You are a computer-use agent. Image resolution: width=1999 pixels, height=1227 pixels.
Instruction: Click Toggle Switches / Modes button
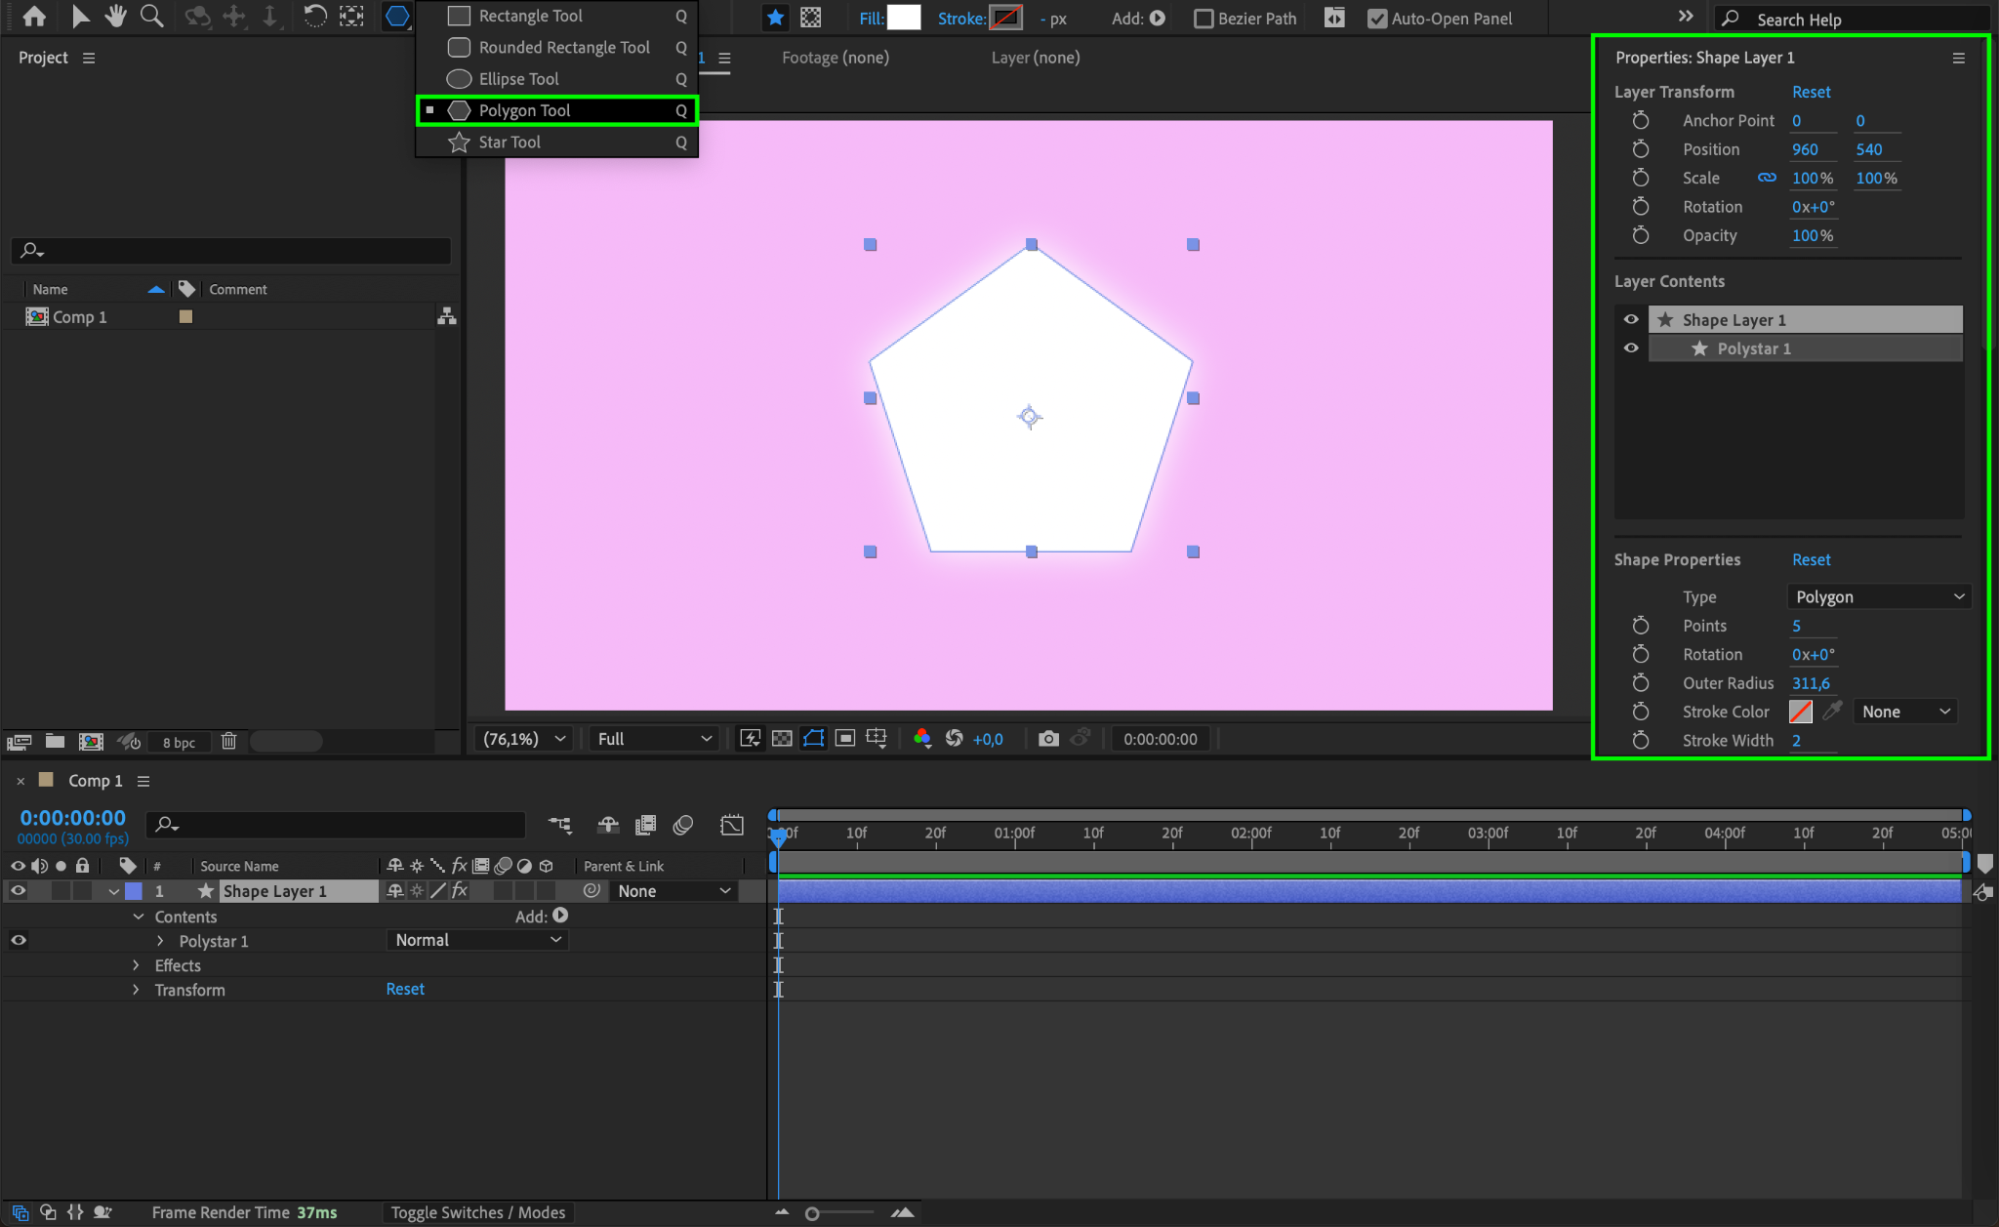(478, 1212)
